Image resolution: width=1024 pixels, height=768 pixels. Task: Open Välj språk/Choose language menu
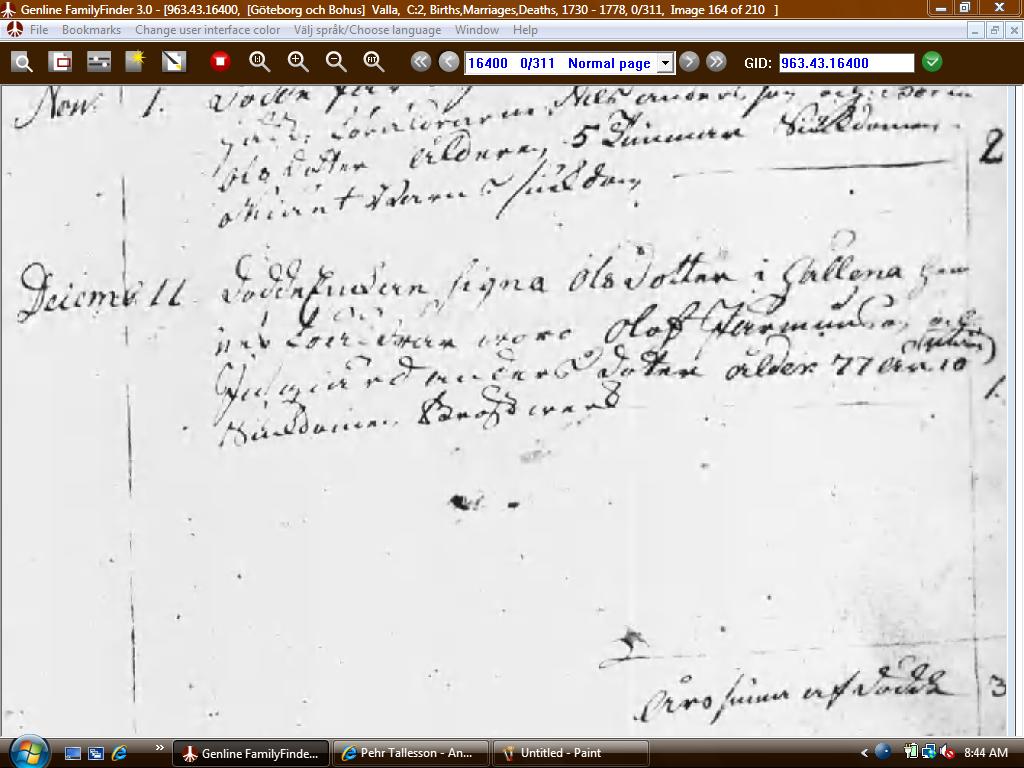(368, 30)
